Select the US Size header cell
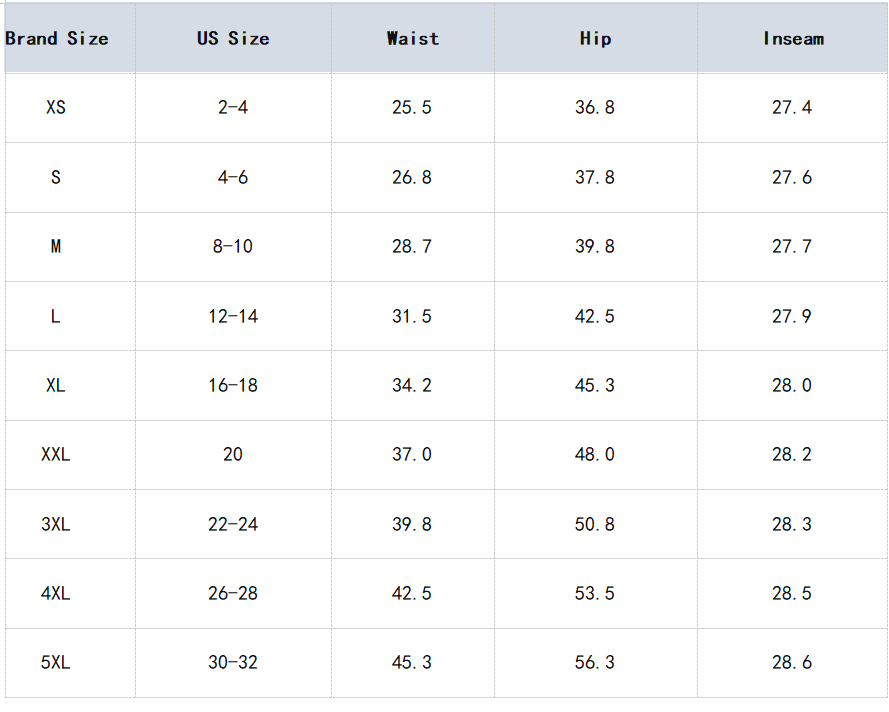Screen dimensions: 889x712 (233, 39)
